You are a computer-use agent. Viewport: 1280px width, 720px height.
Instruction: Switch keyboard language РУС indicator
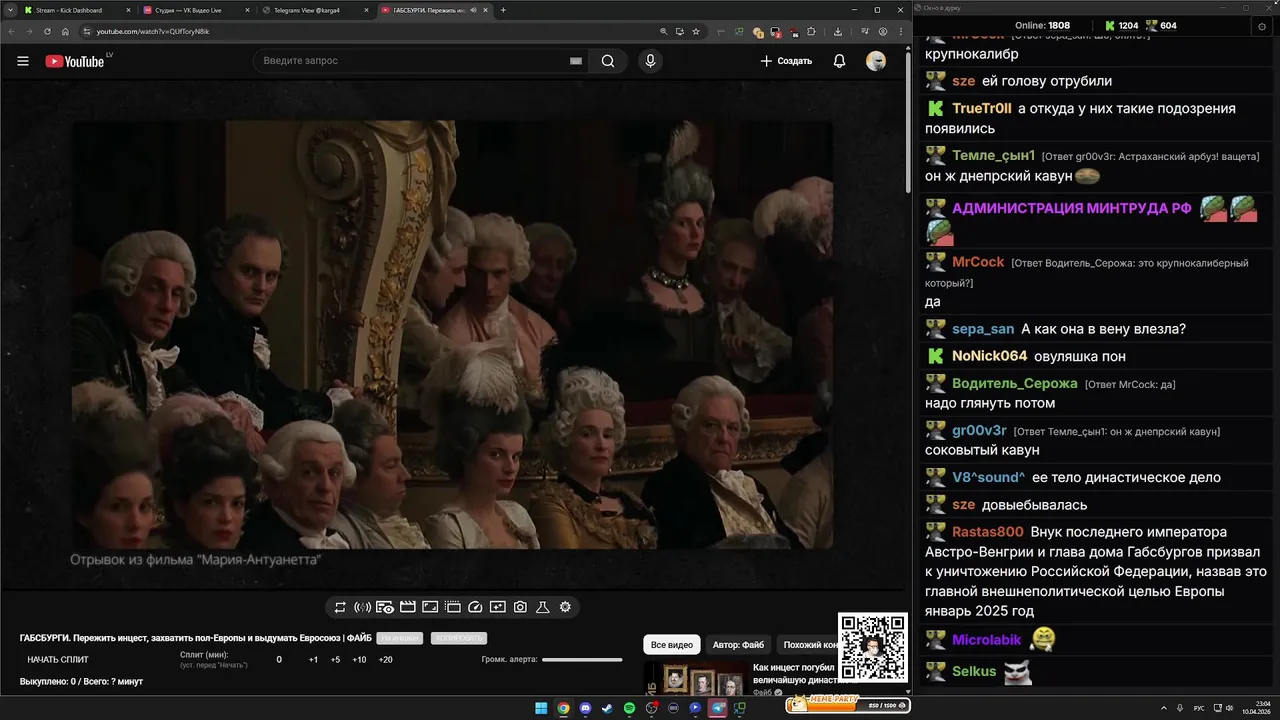1199,708
